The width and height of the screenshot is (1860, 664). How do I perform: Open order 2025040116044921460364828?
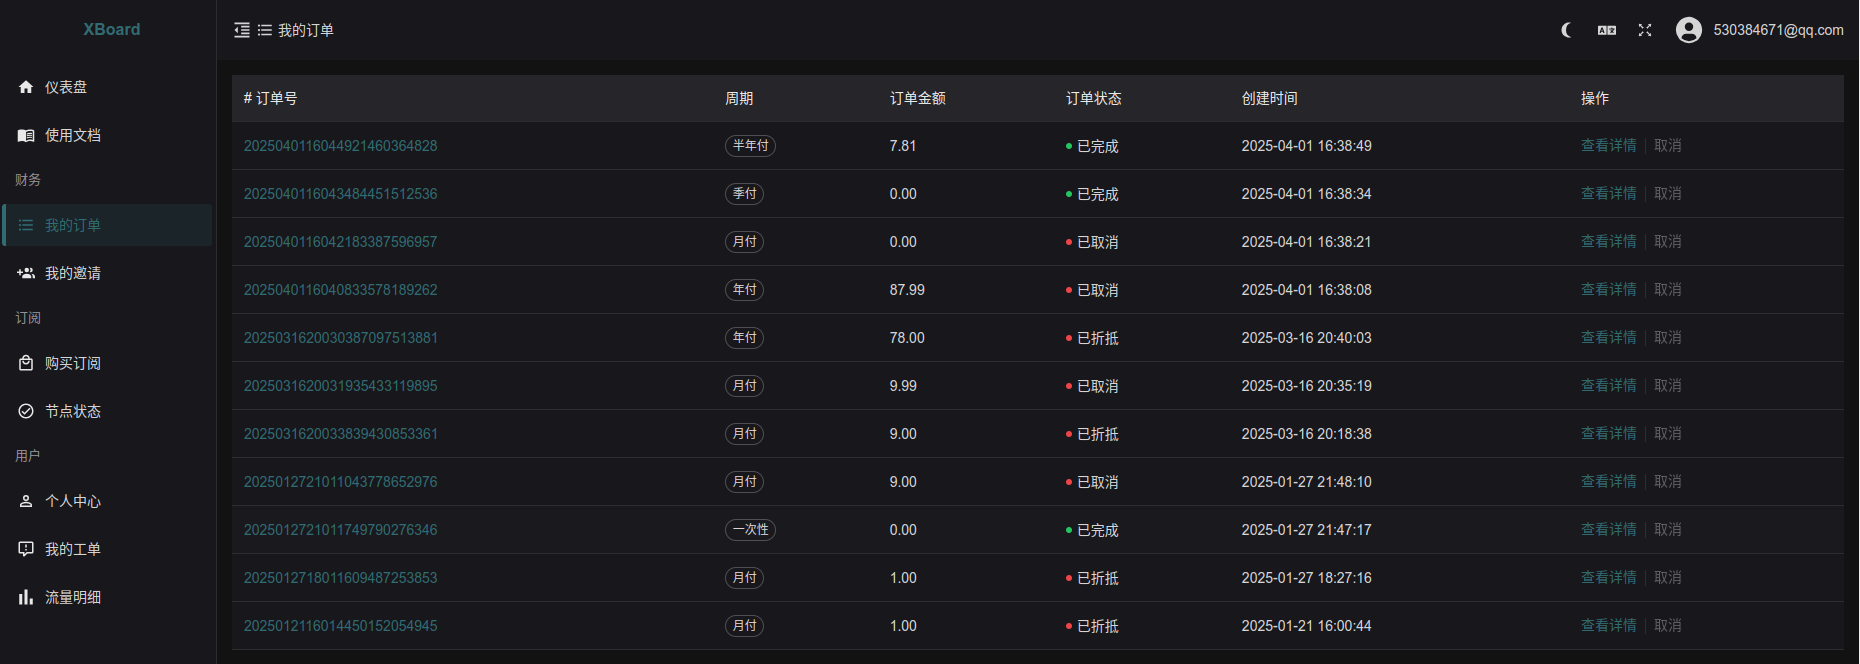tap(340, 146)
